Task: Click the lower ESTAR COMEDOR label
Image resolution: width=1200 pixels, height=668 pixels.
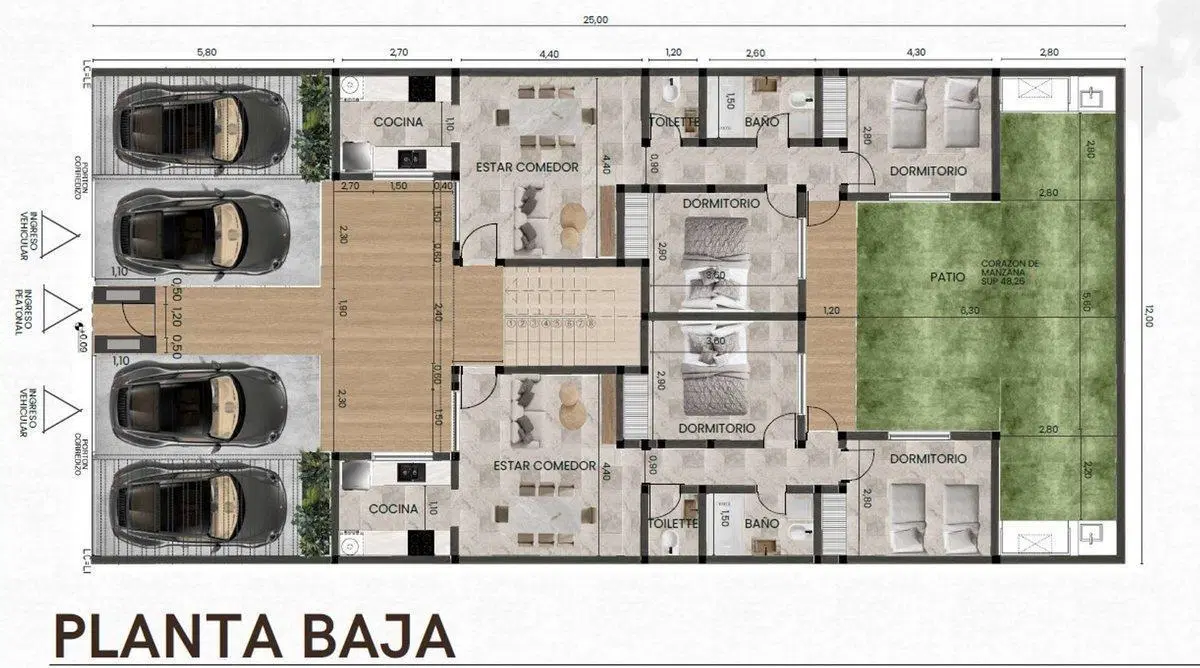Action: coord(544,466)
